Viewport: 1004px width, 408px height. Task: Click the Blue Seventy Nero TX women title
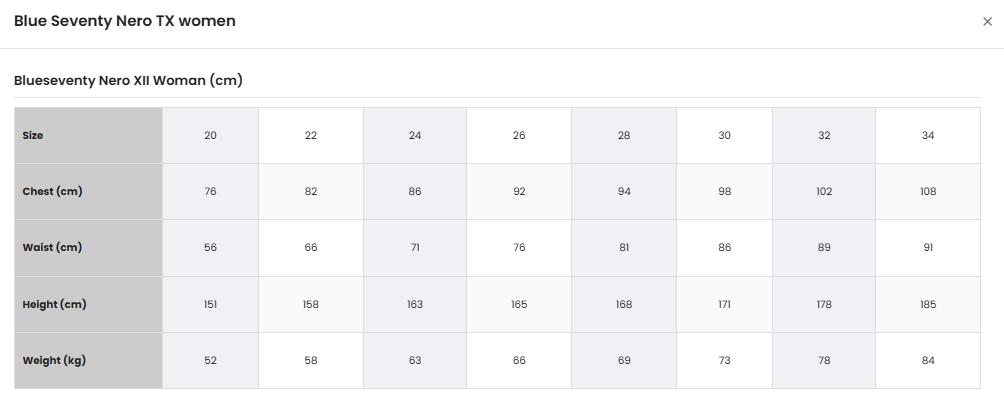[125, 21]
